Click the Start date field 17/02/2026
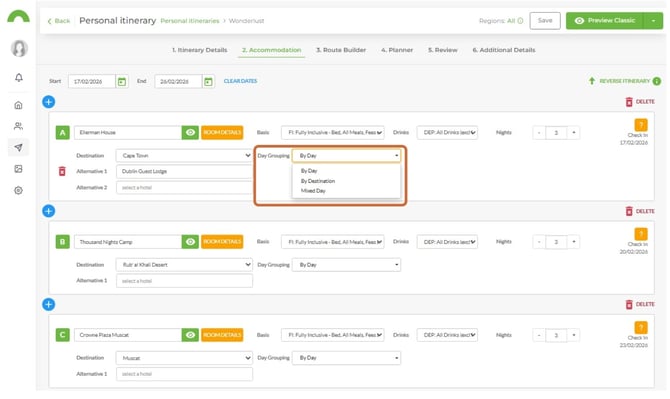670x399 pixels. pyautogui.click(x=91, y=81)
